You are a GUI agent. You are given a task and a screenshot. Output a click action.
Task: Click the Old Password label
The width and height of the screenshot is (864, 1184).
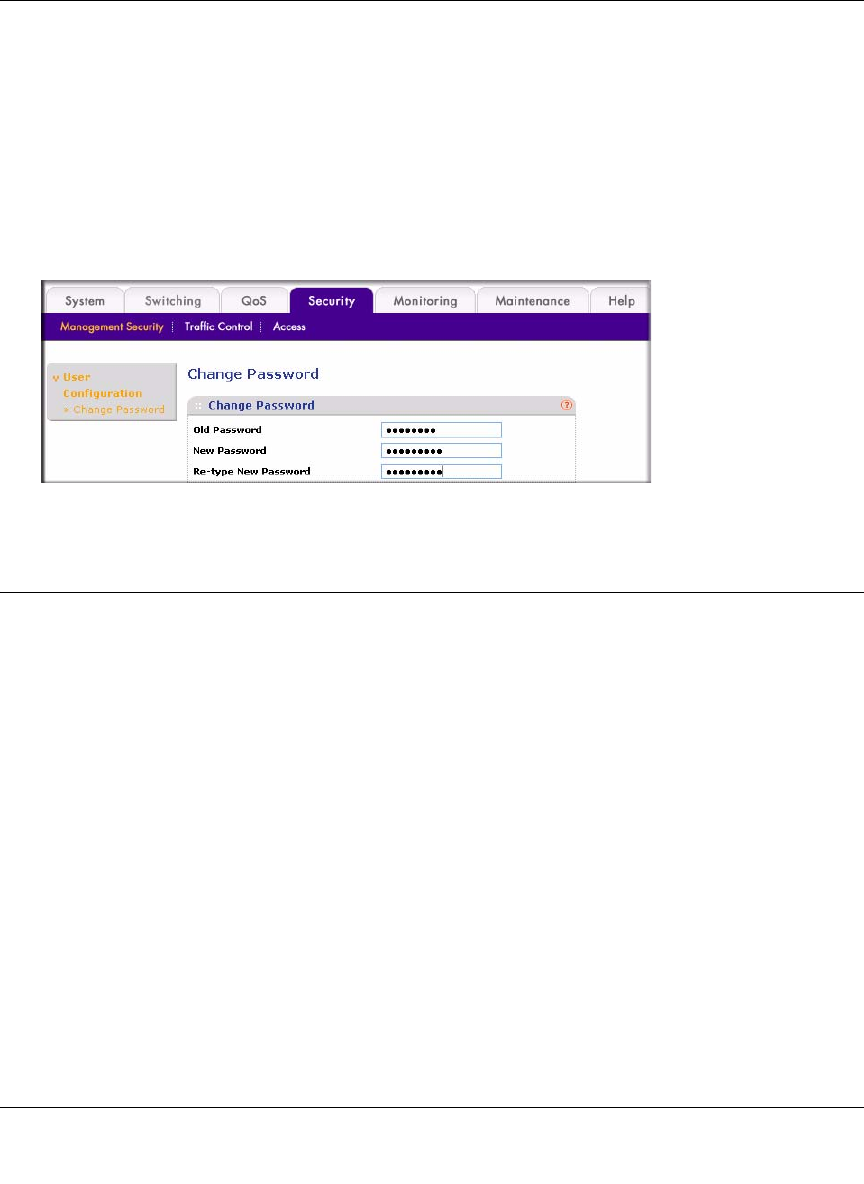(x=227, y=430)
